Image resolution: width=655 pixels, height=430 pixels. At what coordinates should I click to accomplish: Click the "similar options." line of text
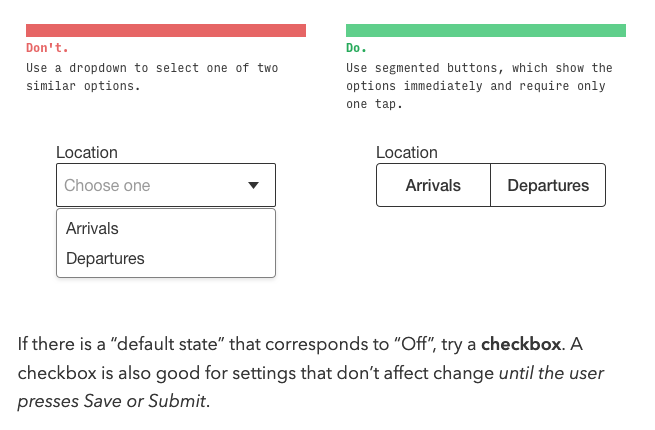coord(83,86)
